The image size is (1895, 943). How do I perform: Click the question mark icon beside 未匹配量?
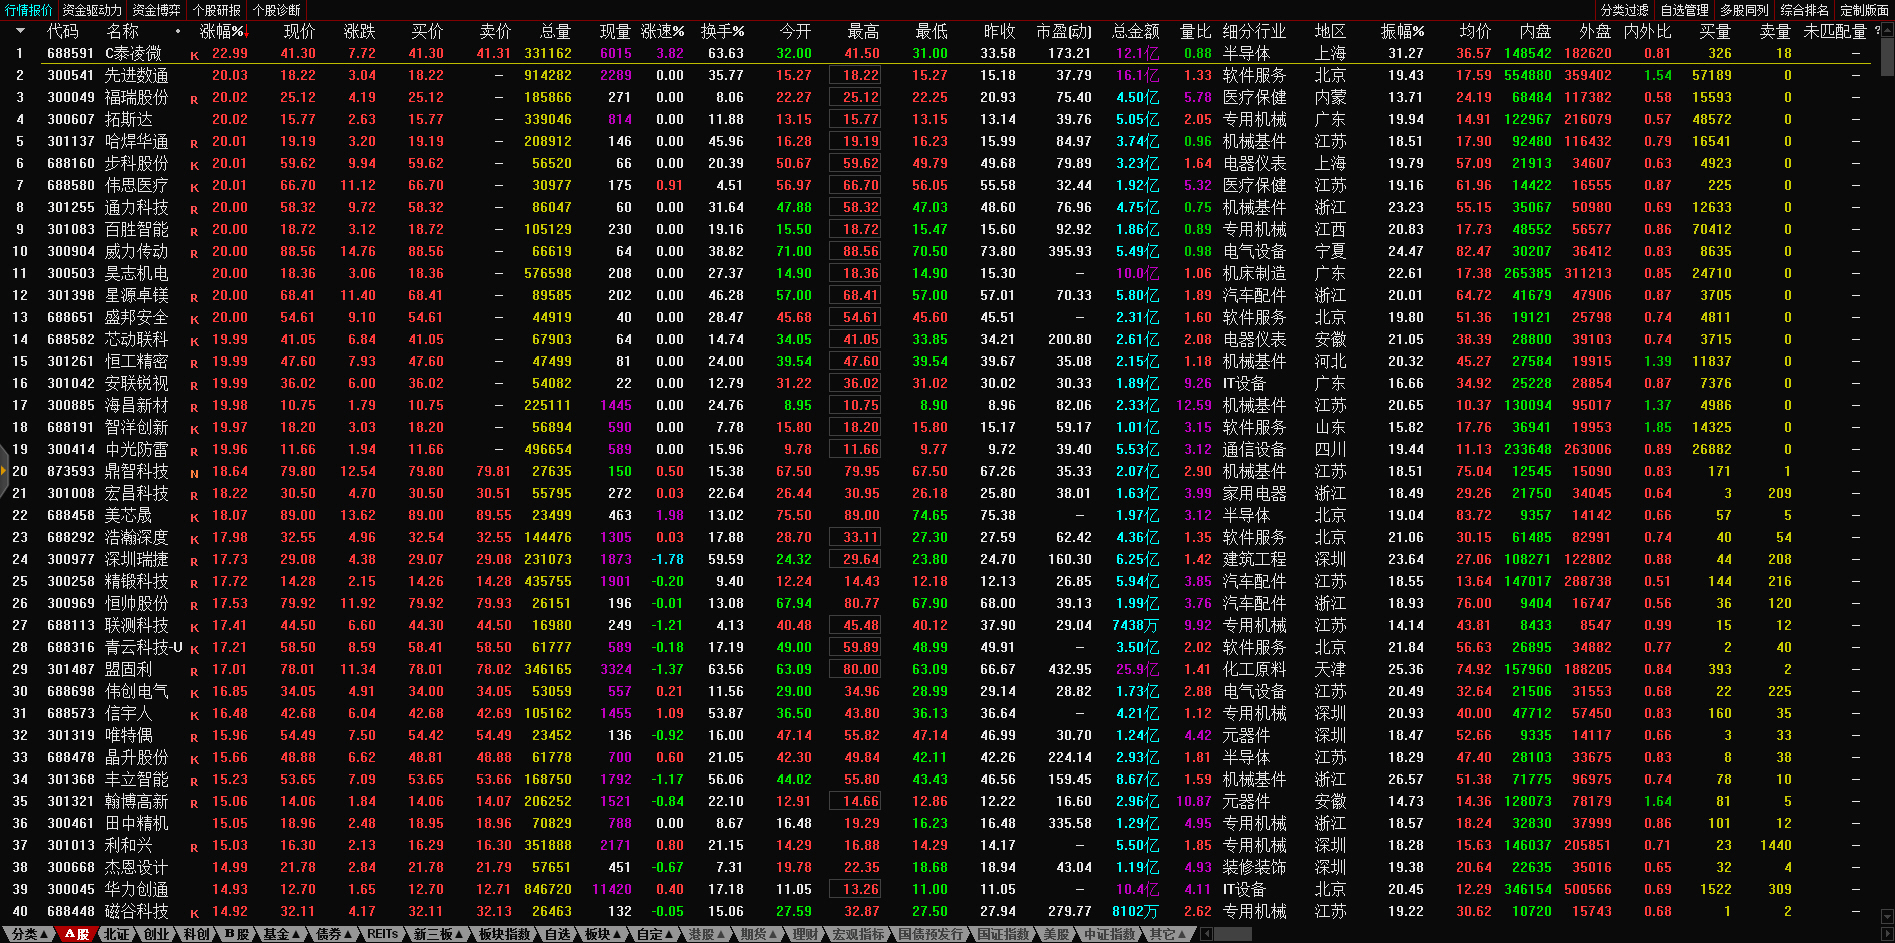pos(1877,31)
